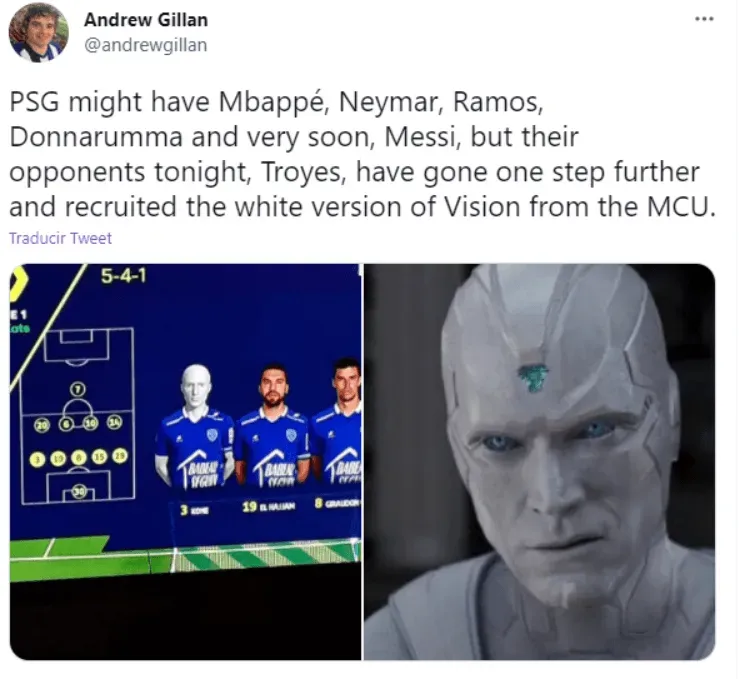Open the white Vision image
The height and width of the screenshot is (679, 740).
(539, 462)
